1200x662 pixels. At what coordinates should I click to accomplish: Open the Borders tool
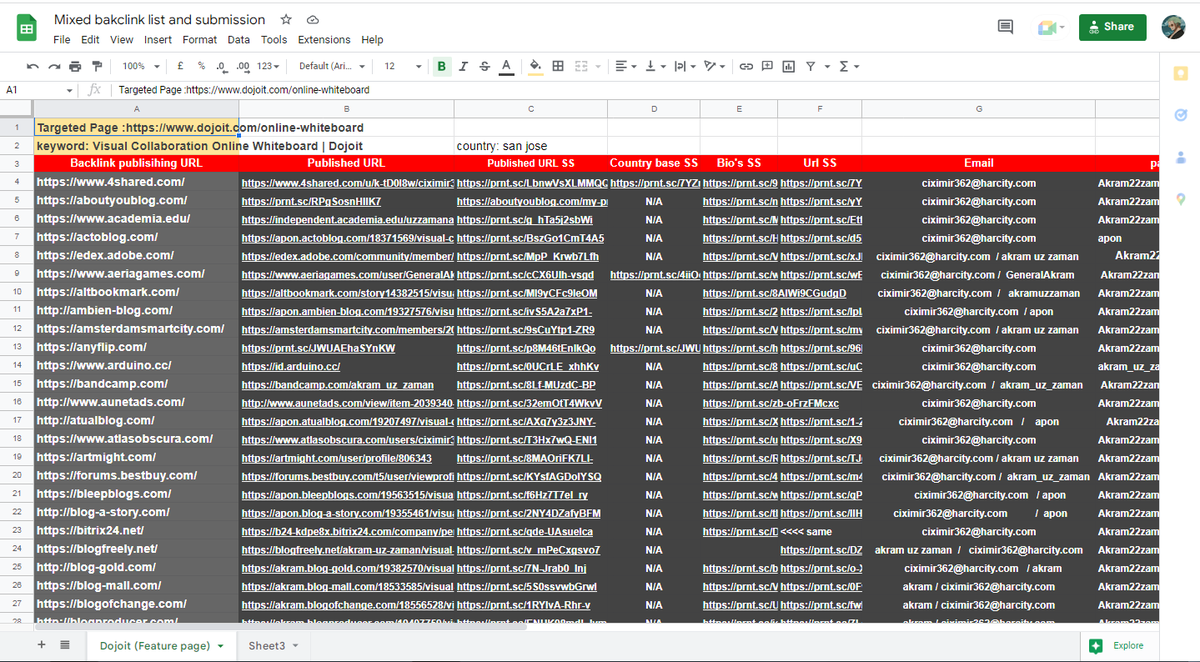557,66
